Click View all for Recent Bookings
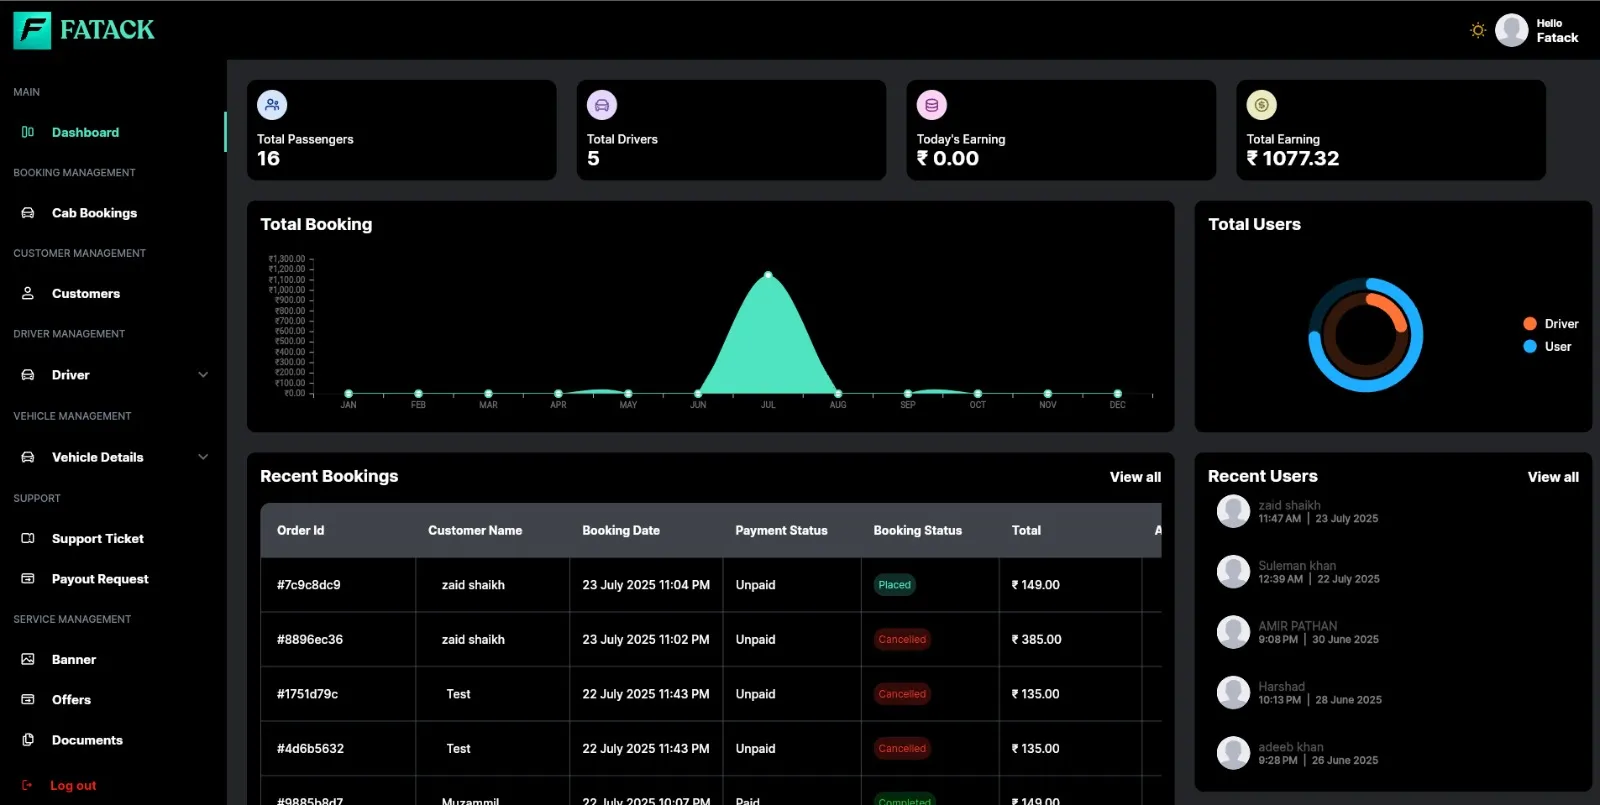1600x805 pixels. pos(1135,477)
